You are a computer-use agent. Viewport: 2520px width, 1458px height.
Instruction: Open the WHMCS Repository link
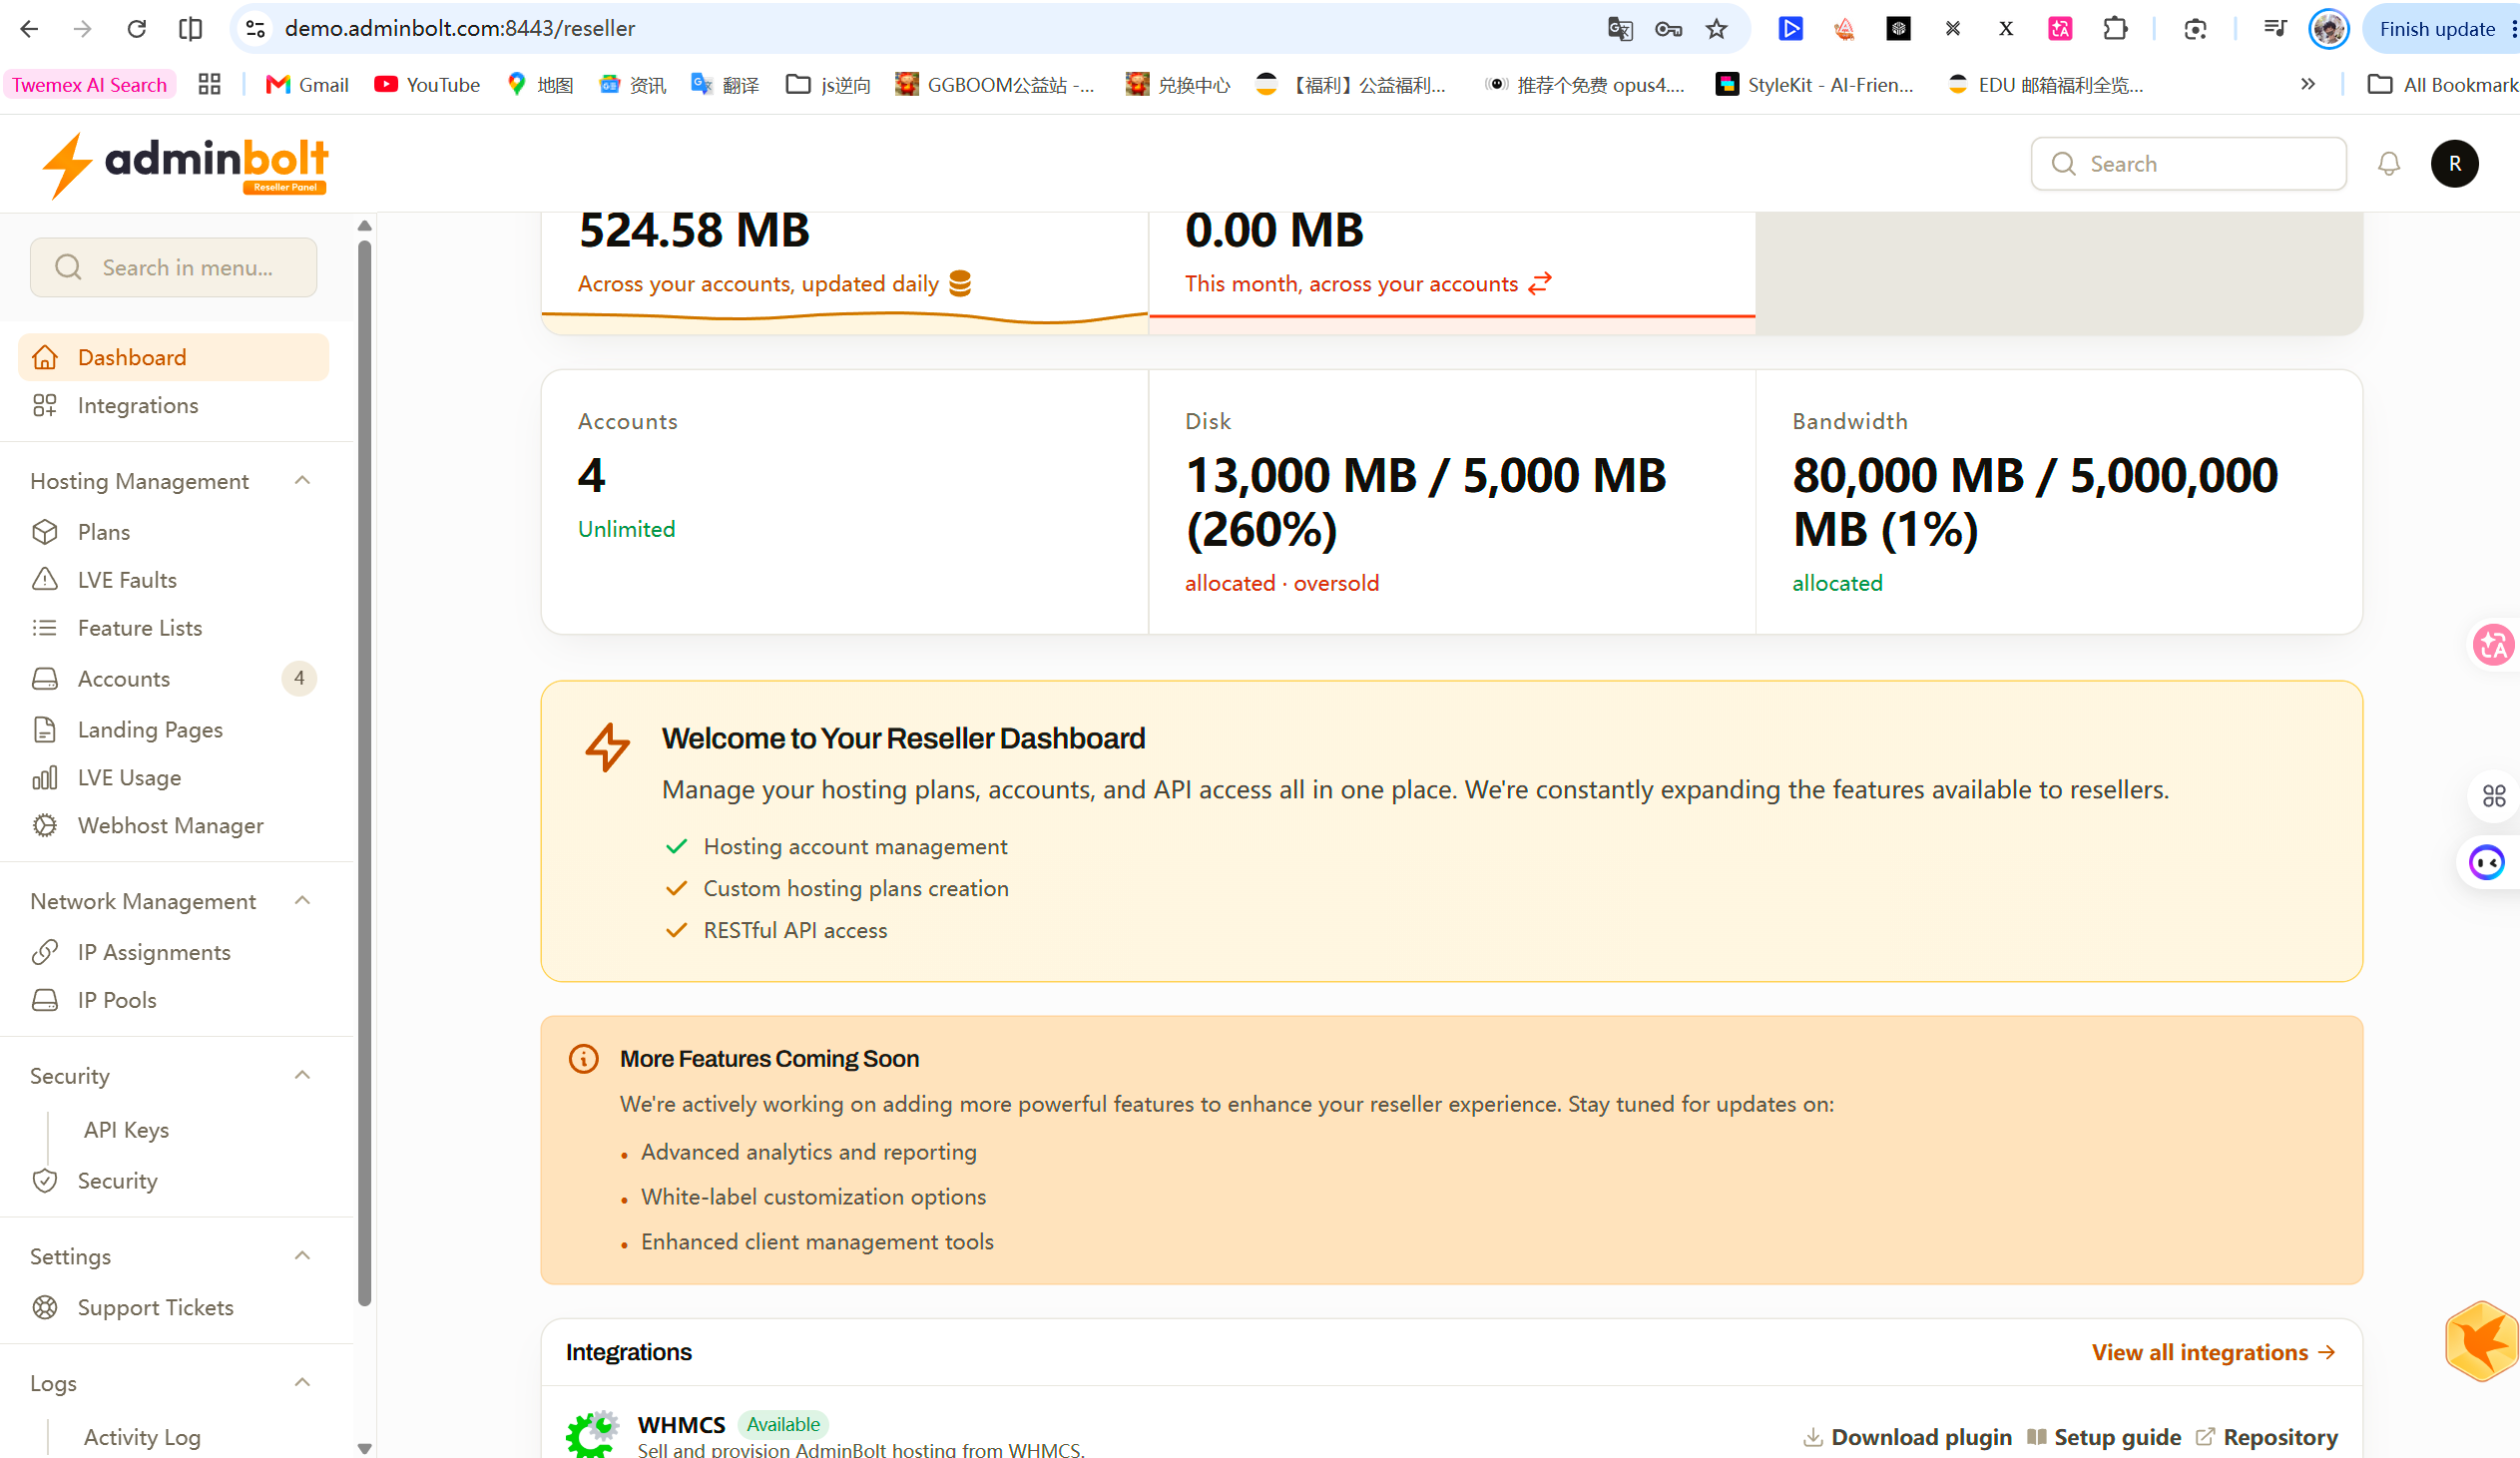(x=2266, y=1437)
